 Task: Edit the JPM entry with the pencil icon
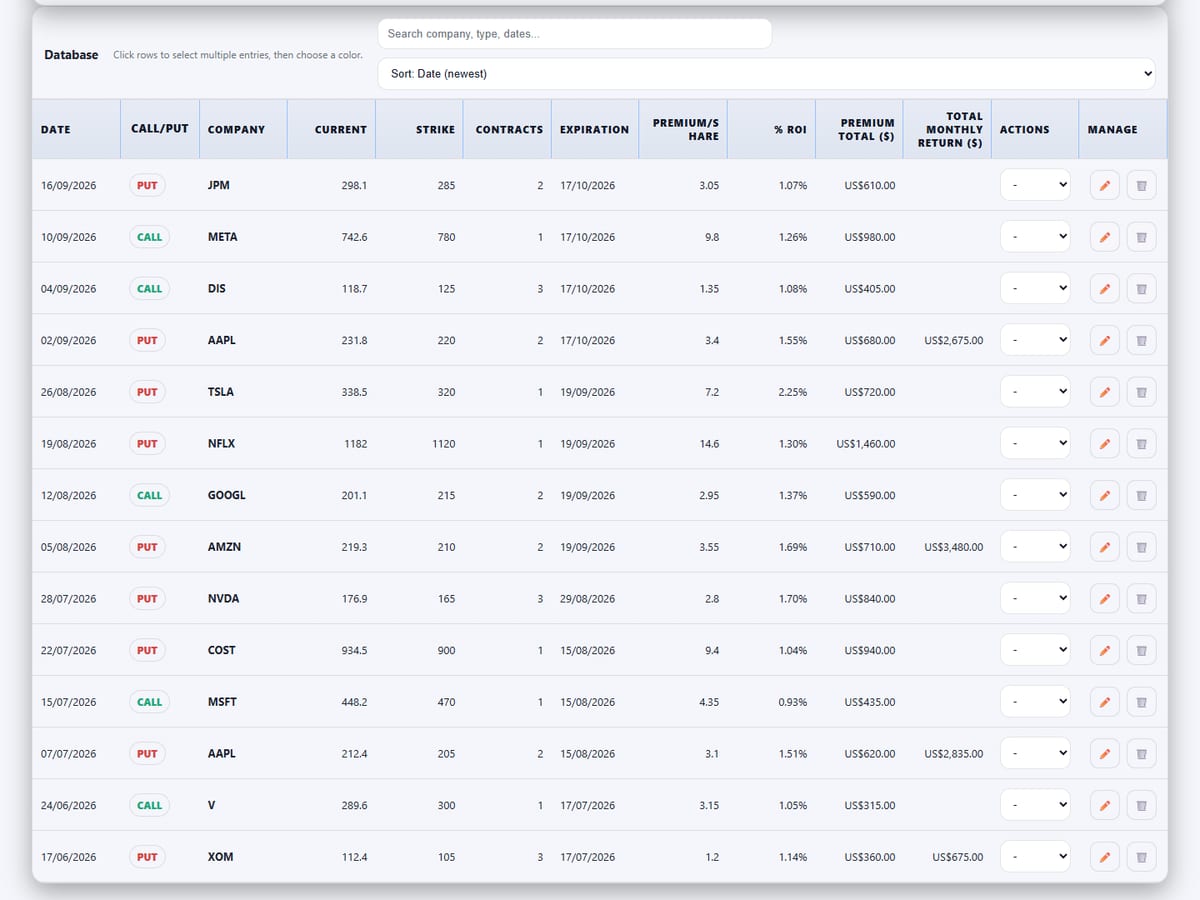click(1104, 185)
